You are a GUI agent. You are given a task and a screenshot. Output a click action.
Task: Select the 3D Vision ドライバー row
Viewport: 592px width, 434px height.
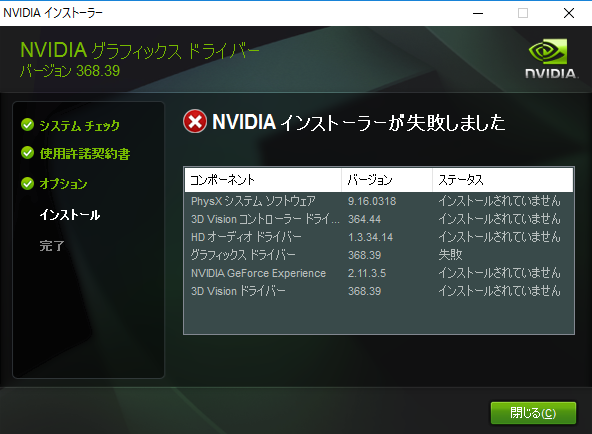click(x=379, y=291)
